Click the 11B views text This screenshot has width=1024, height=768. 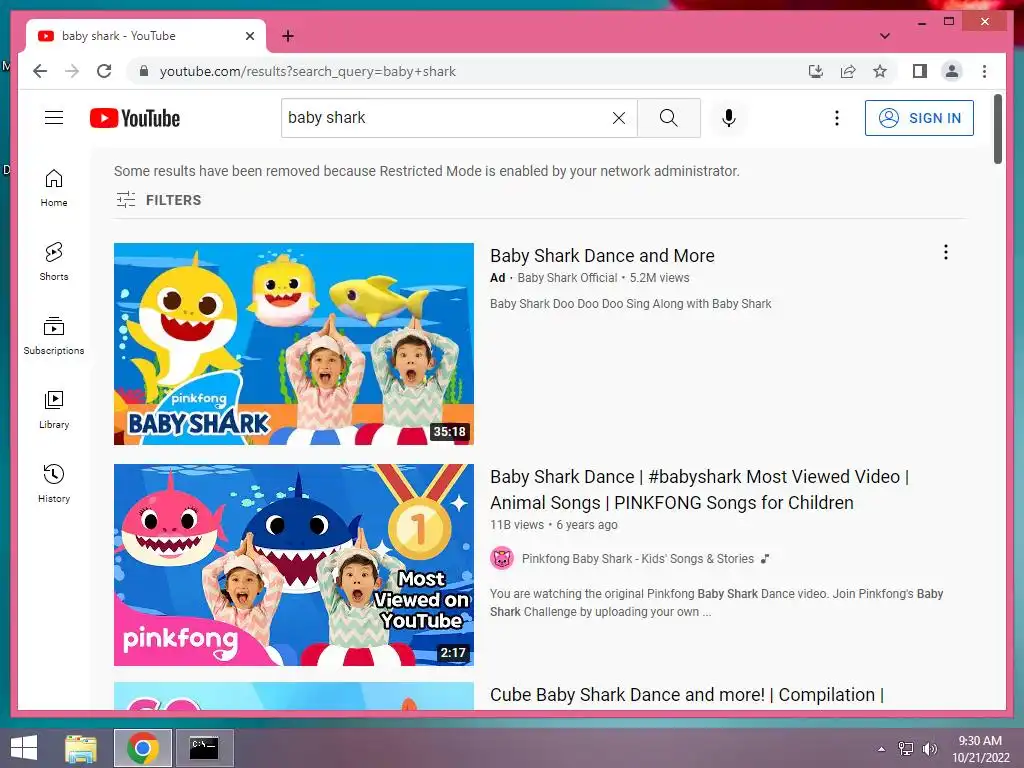(x=517, y=524)
